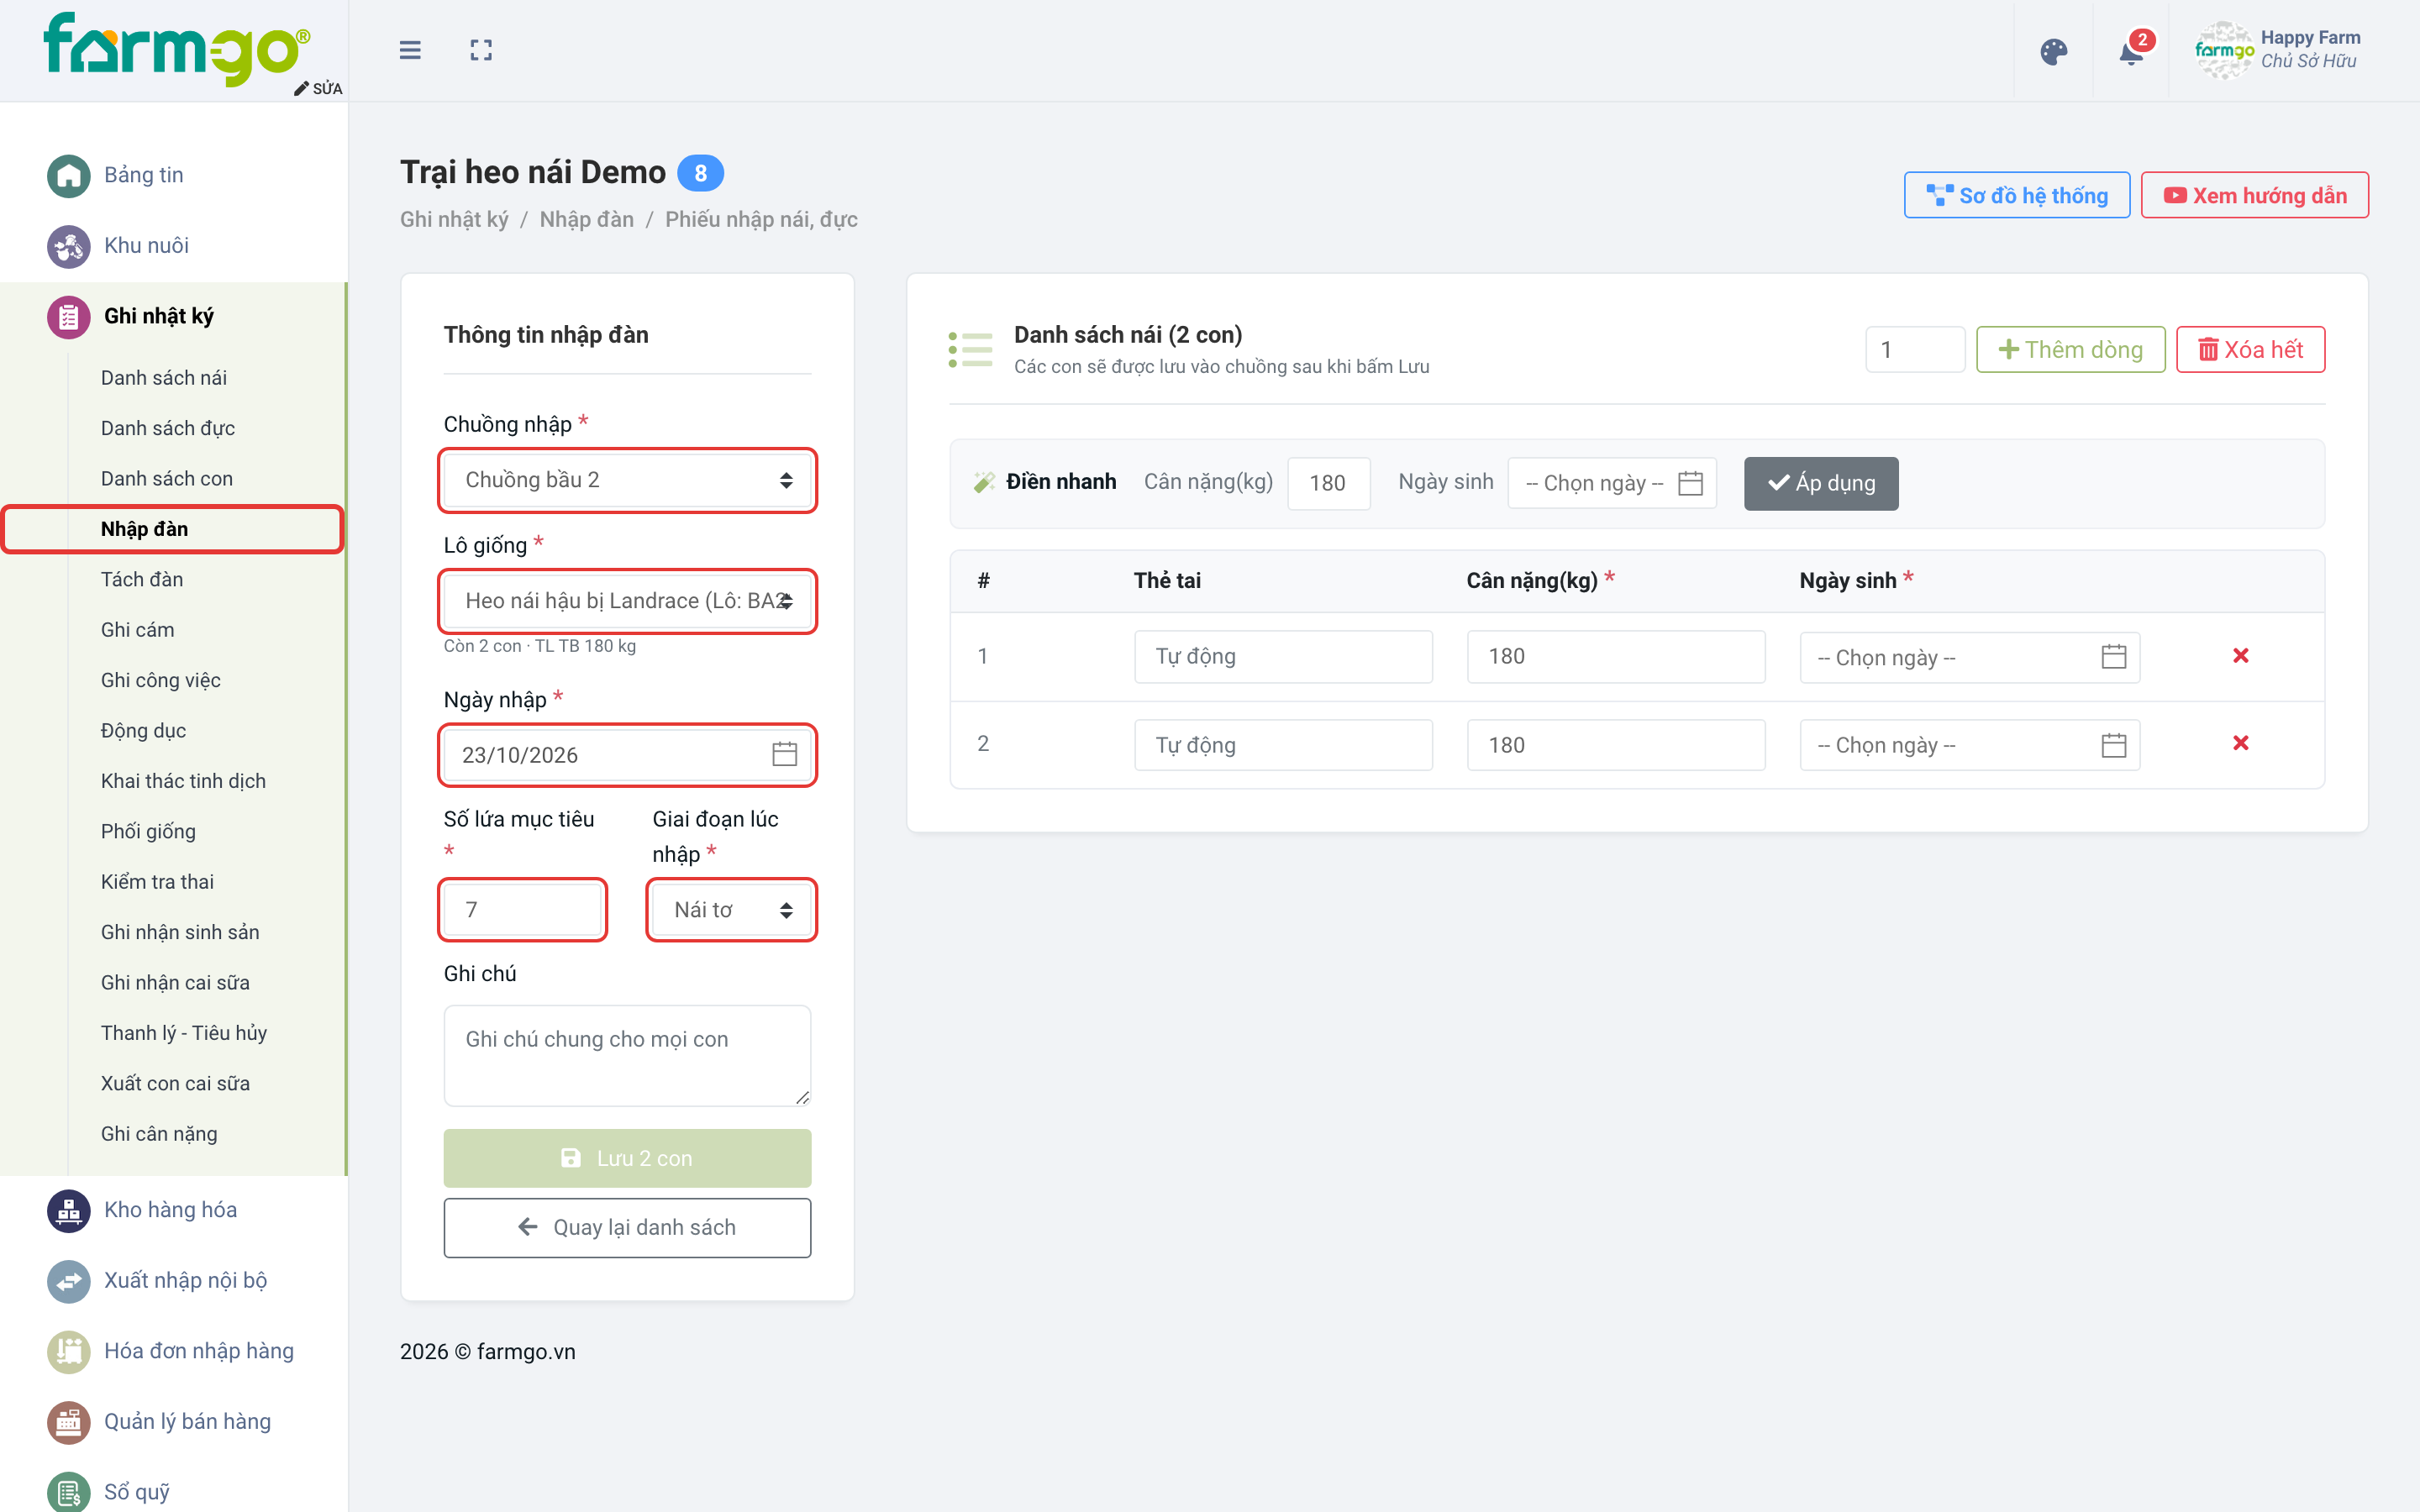The image size is (2420, 1512).
Task: Expand the Chuồng nhập dropdown
Action: [628, 480]
